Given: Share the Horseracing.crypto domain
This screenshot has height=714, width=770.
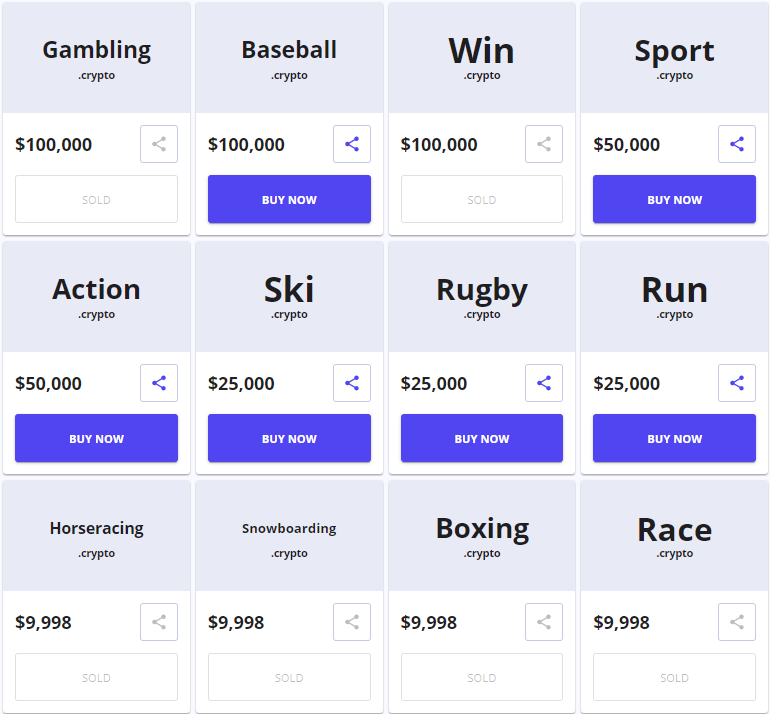Looking at the screenshot, I should point(159,622).
